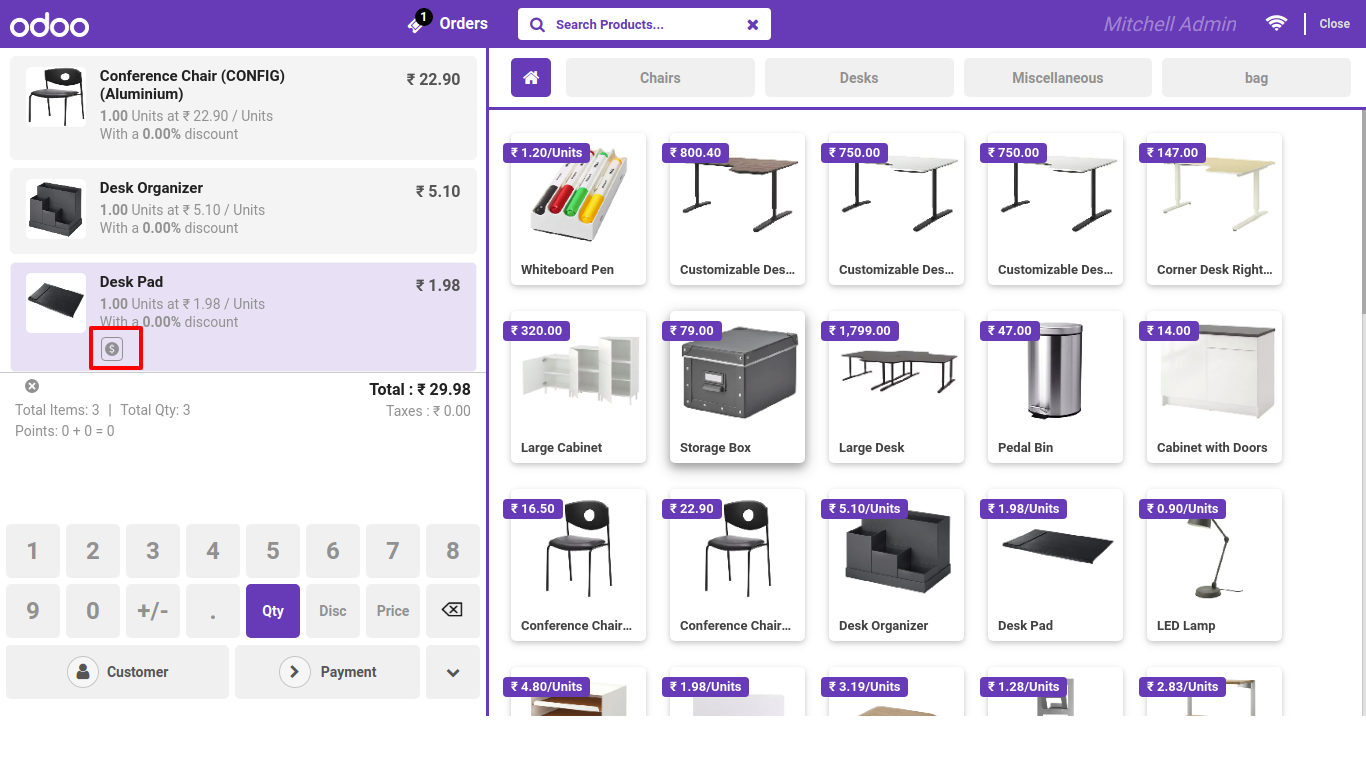The height and width of the screenshot is (768, 1366).
Task: Click numpad key 9
Action: coord(33,610)
